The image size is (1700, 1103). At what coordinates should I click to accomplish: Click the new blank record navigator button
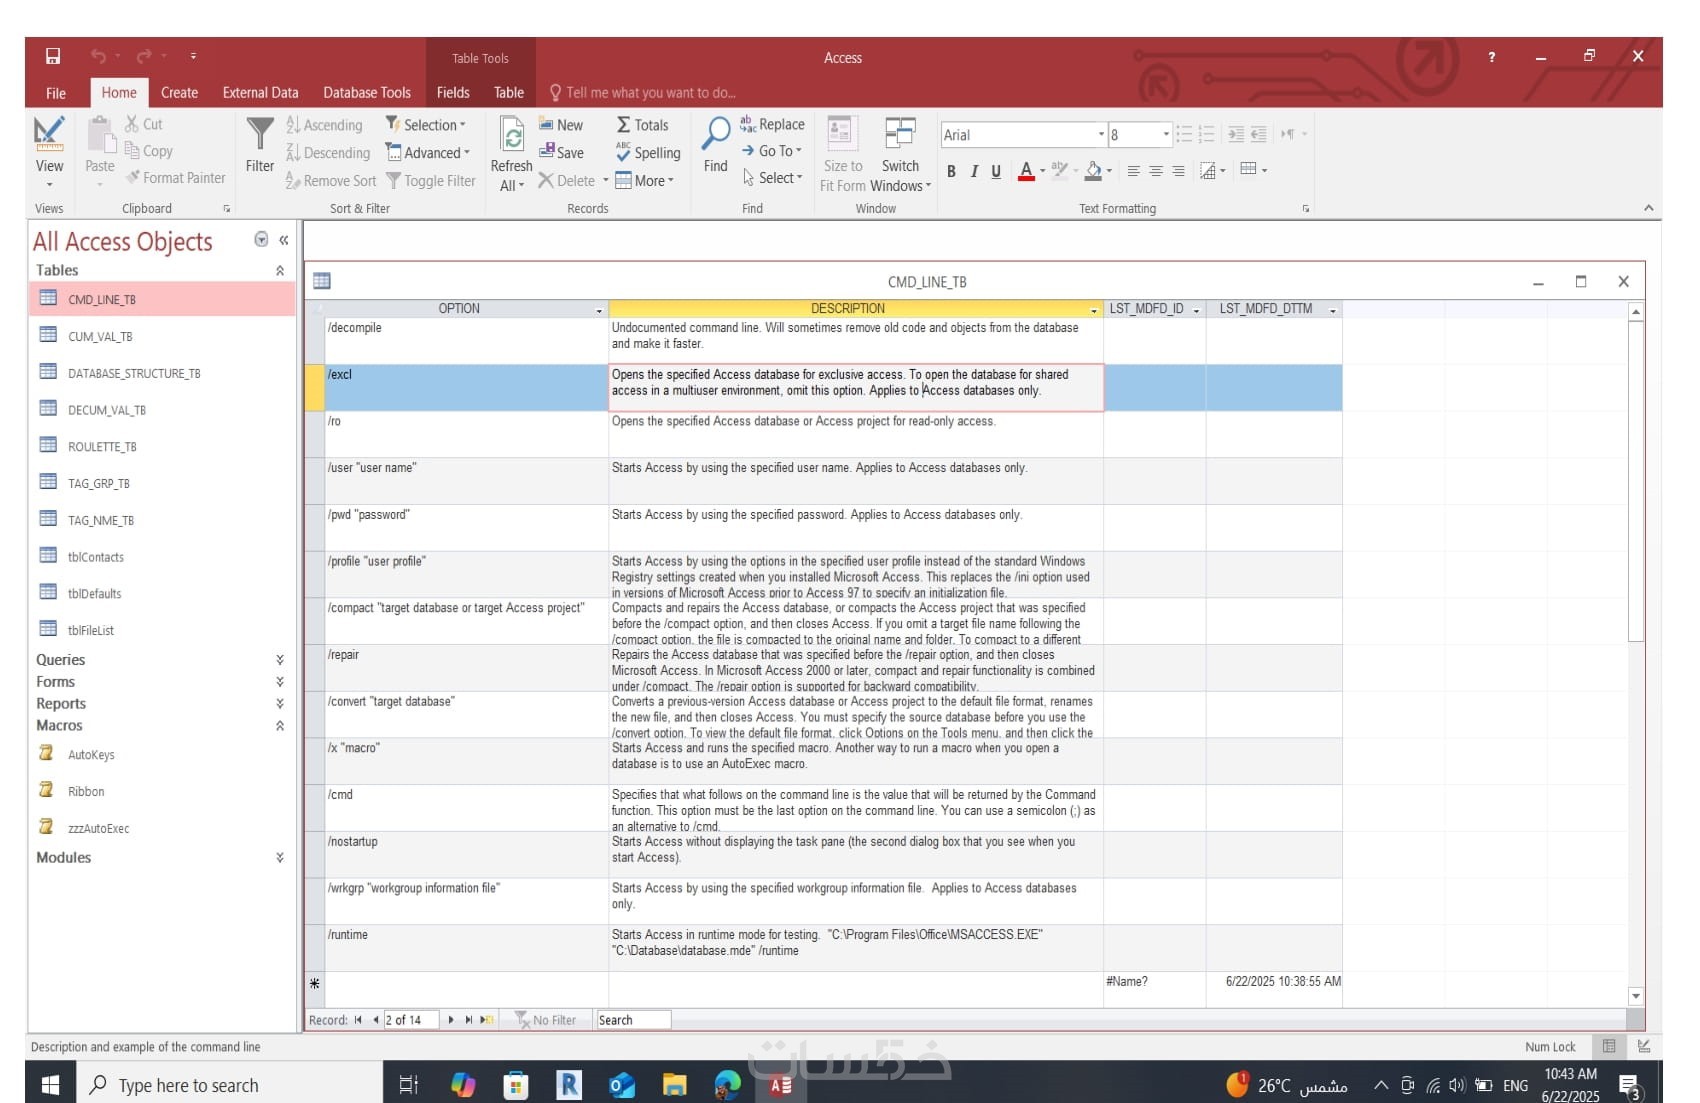pyautogui.click(x=487, y=1020)
